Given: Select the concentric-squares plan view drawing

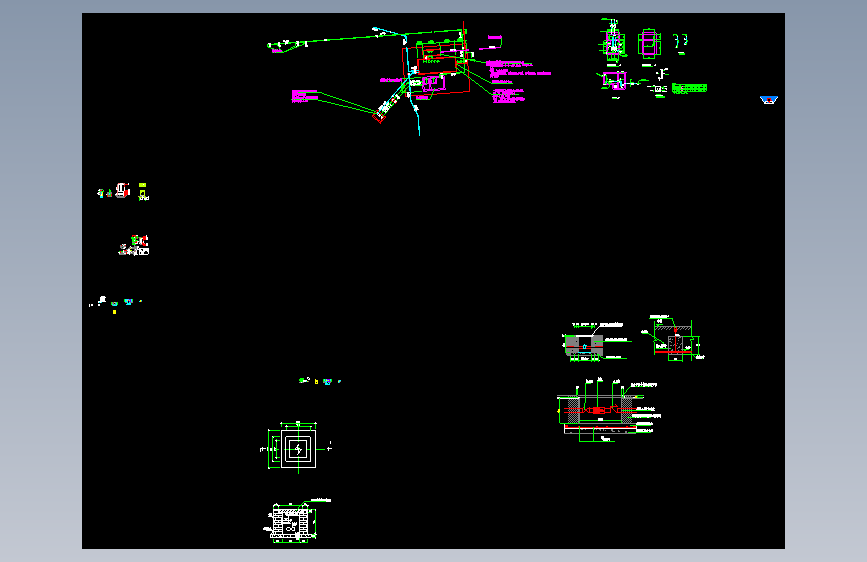Looking at the screenshot, I should (x=297, y=448).
